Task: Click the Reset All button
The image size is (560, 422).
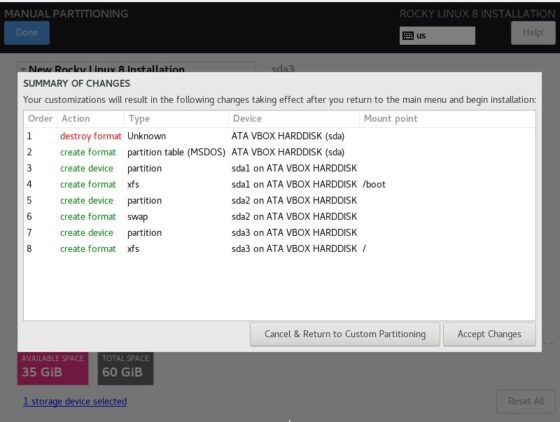Action: pos(526,401)
